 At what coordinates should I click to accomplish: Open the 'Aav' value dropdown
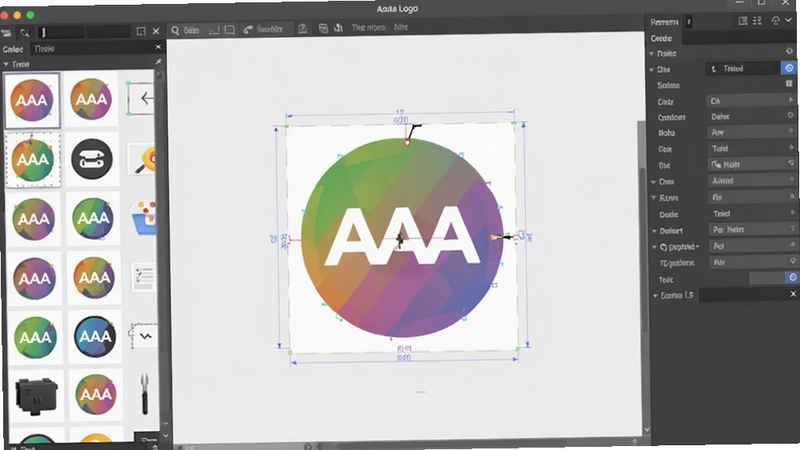tap(751, 132)
